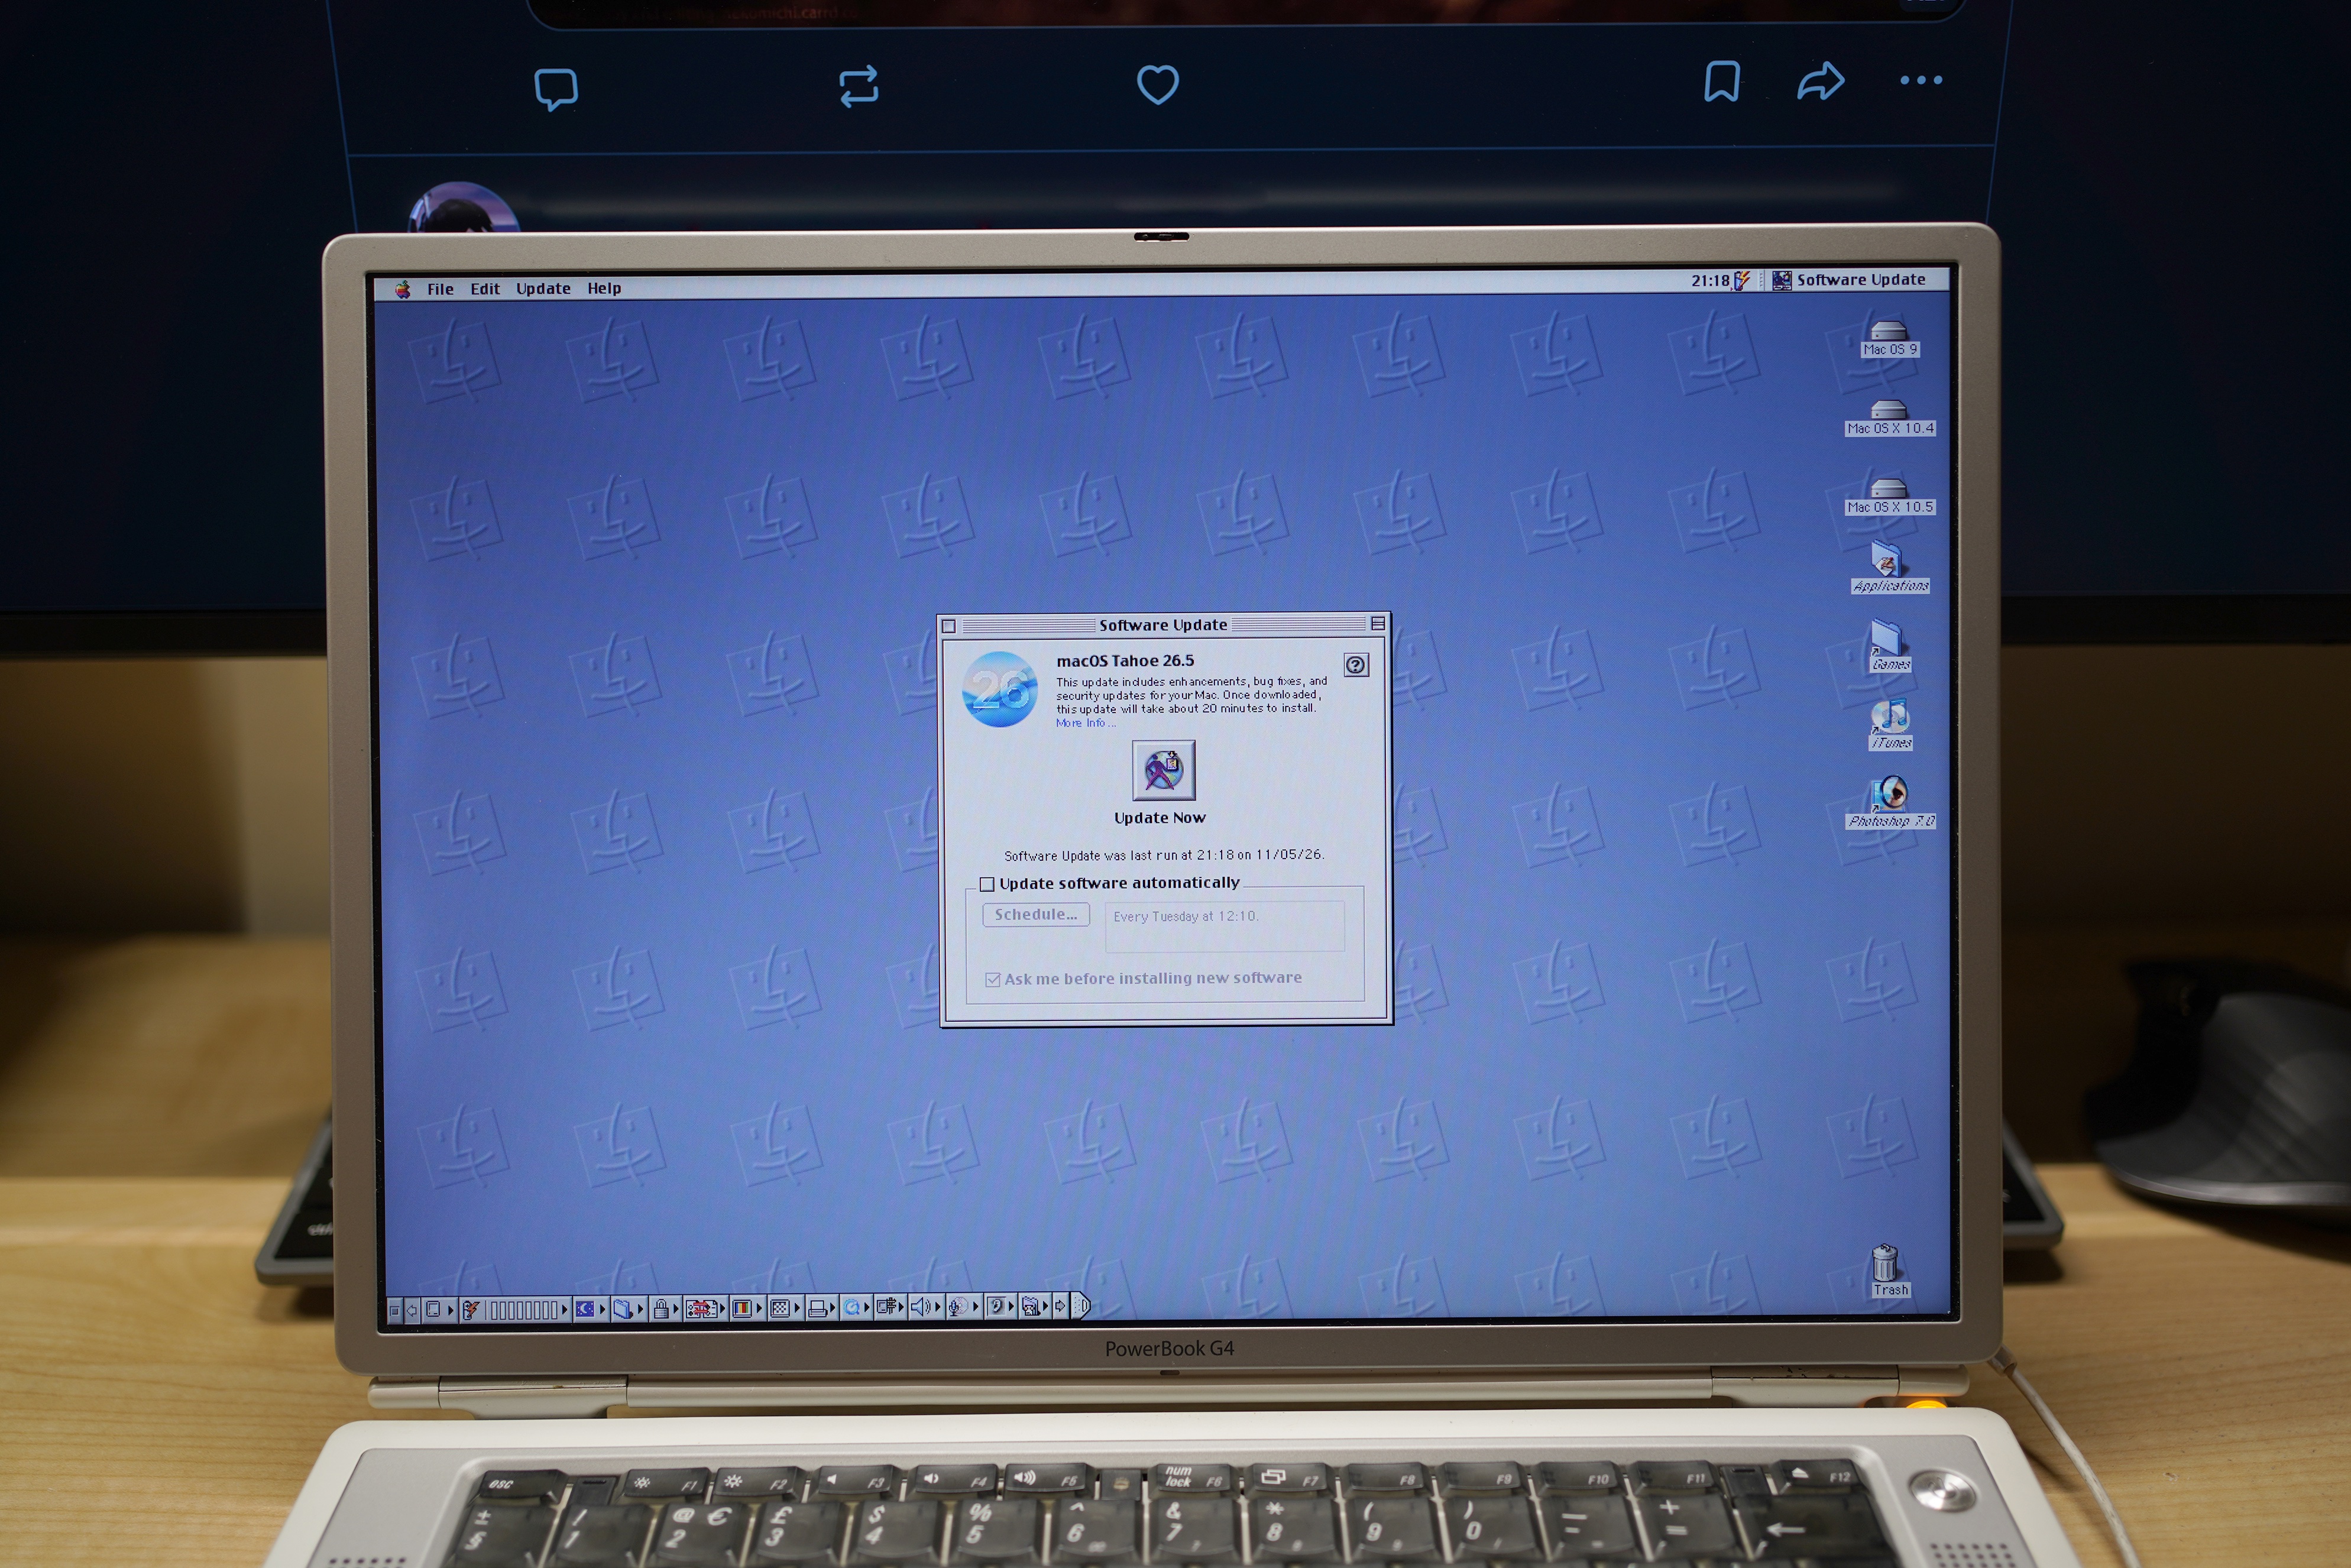Expand the color depth monitor strip arrow
Screen dimensions: 2351x1568
pos(759,1308)
